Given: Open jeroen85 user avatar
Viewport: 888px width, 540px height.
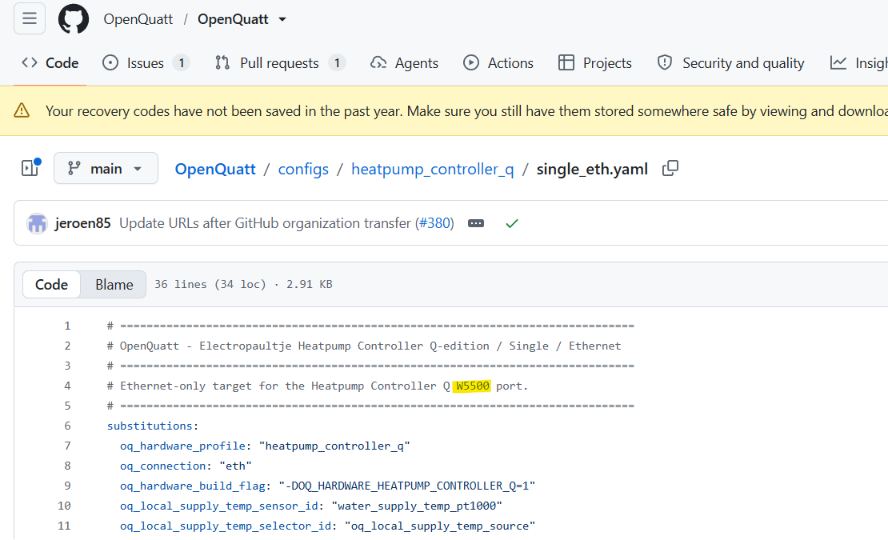Looking at the screenshot, I should coord(37,223).
